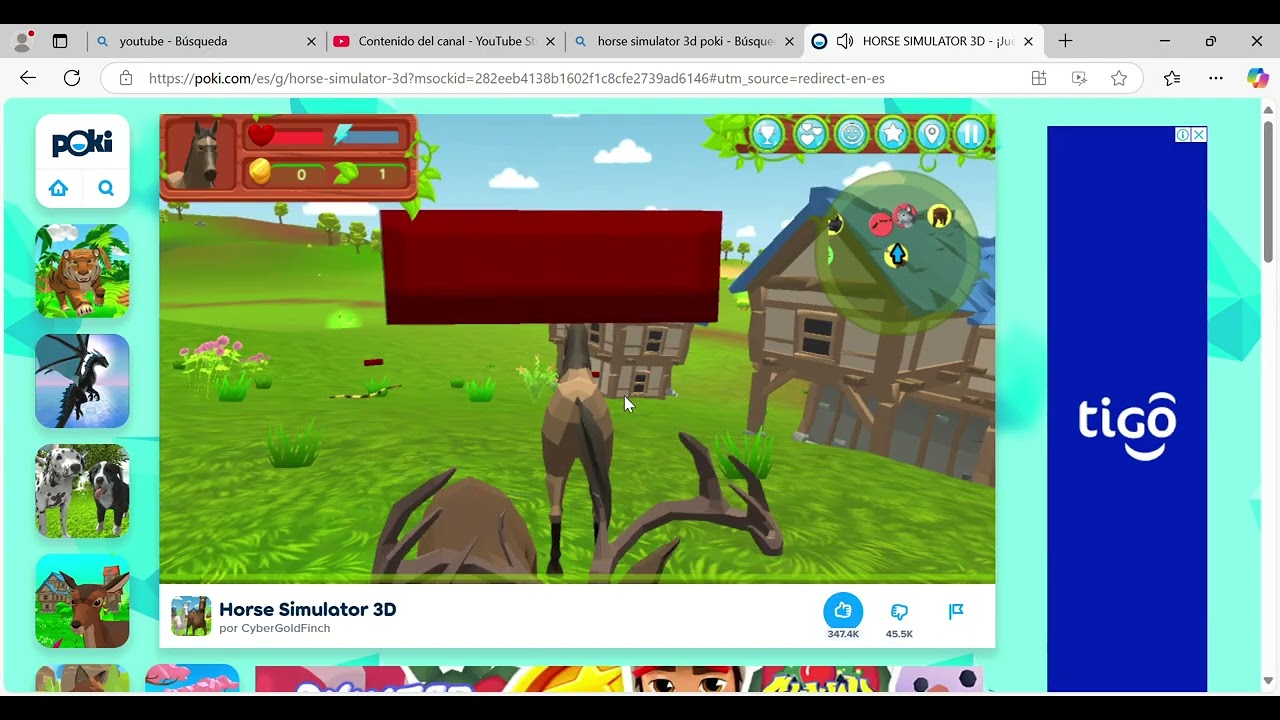Click the red snake marker on minimap
1280x720 pixels.
880,224
